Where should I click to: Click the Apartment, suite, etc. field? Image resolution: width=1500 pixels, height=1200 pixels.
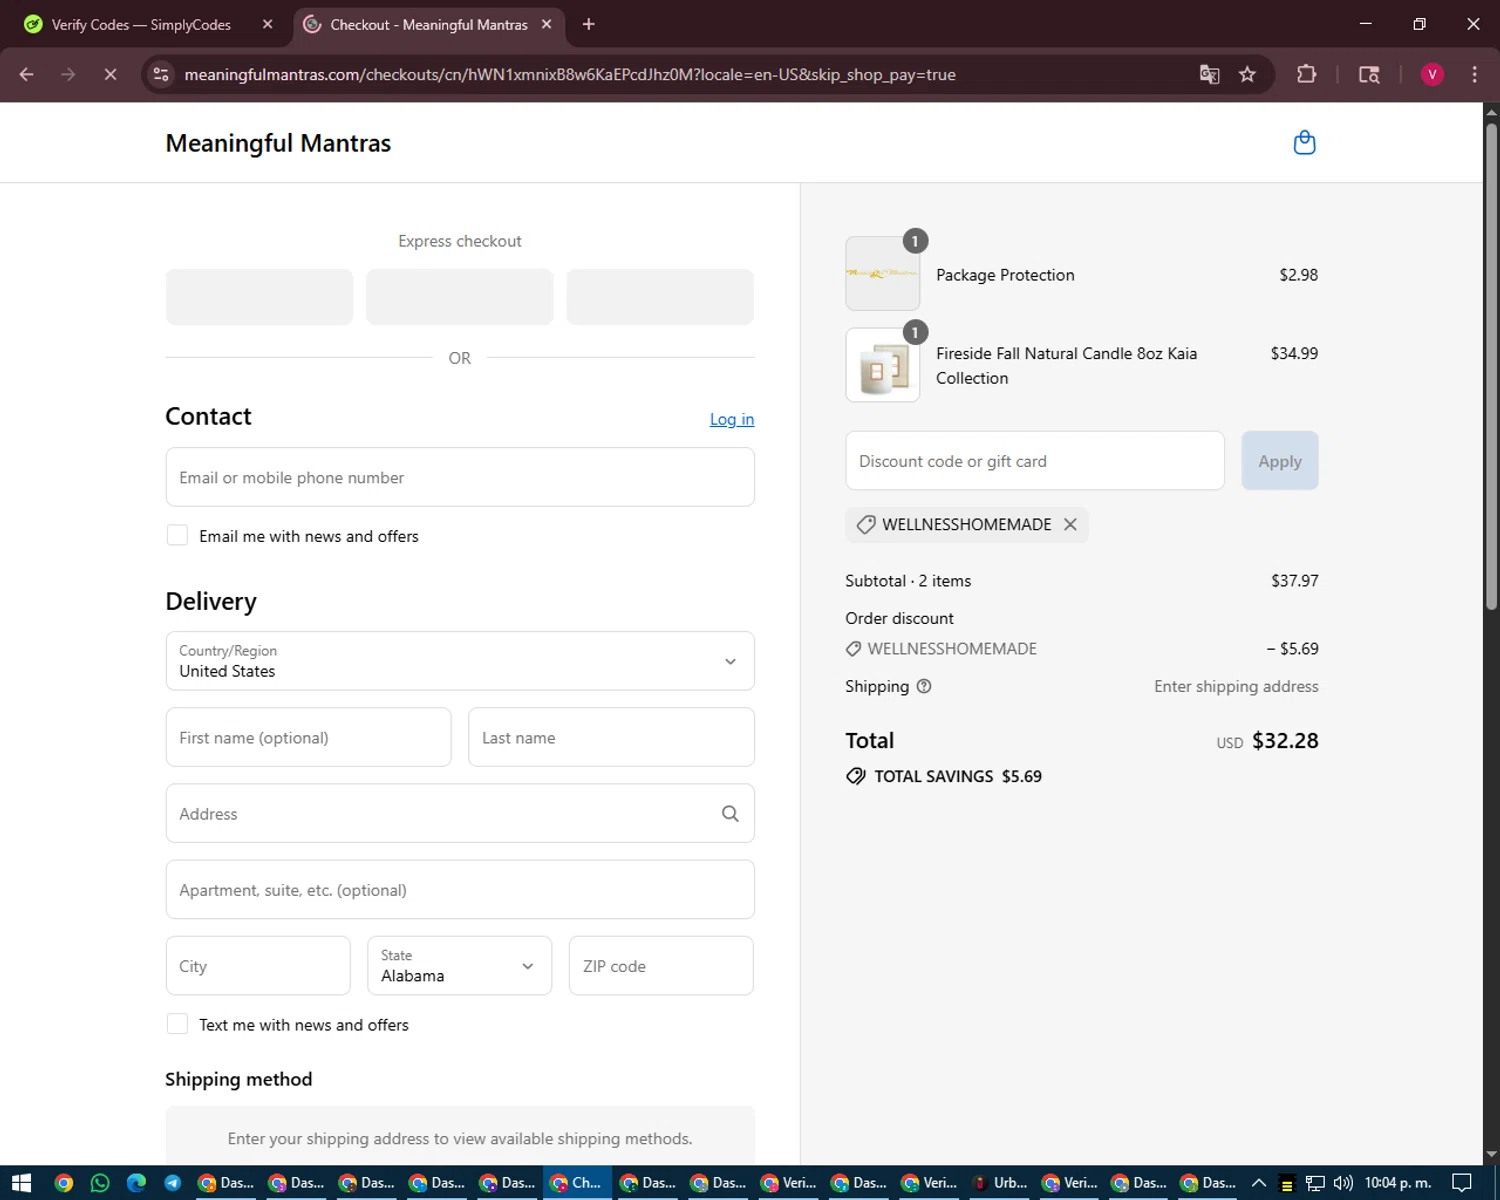[x=460, y=889]
